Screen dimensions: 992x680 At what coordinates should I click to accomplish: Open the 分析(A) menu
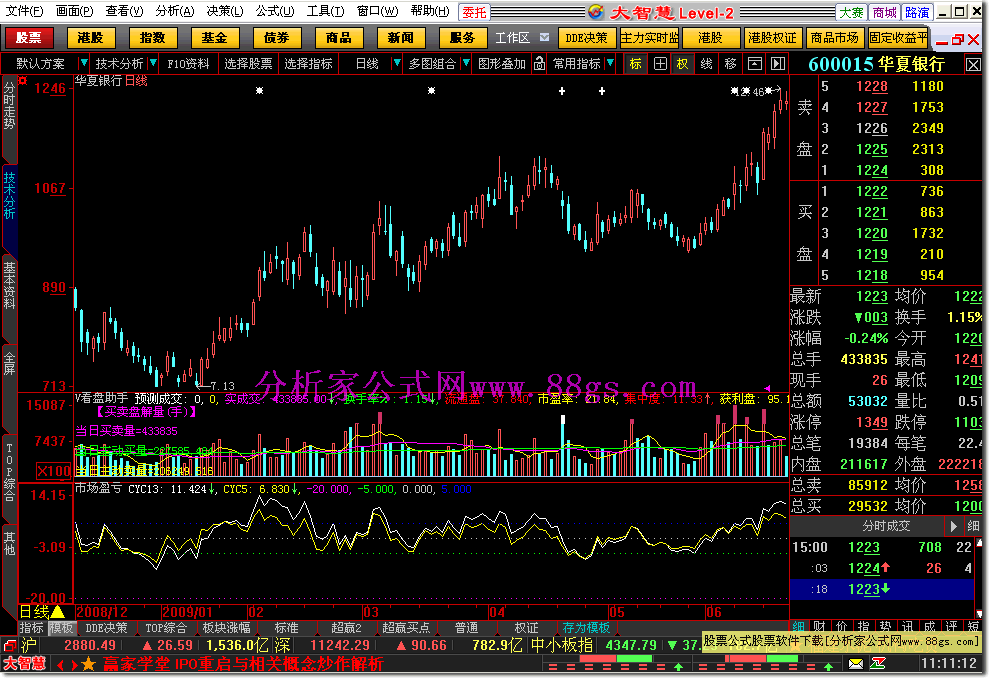[x=175, y=11]
